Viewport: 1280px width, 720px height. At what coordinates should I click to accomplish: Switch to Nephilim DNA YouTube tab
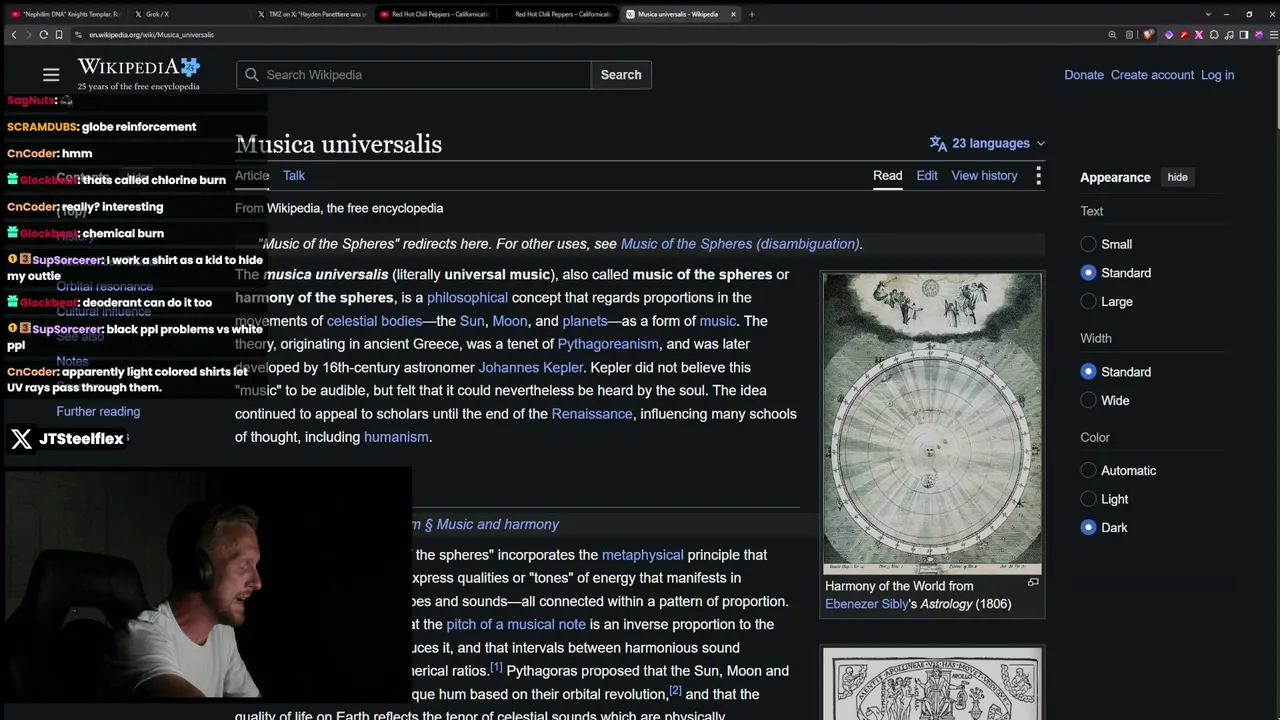[x=65, y=14]
